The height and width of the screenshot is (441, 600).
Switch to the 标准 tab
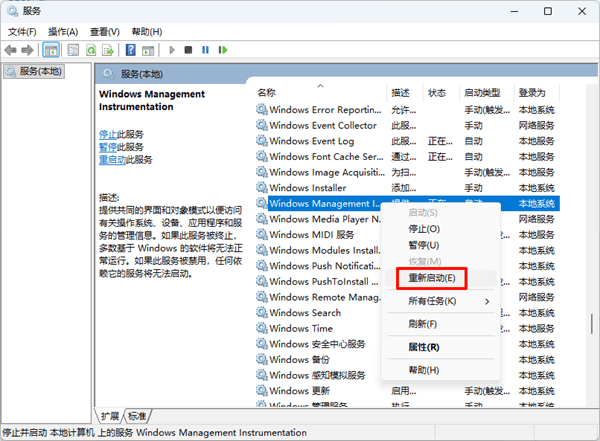137,416
